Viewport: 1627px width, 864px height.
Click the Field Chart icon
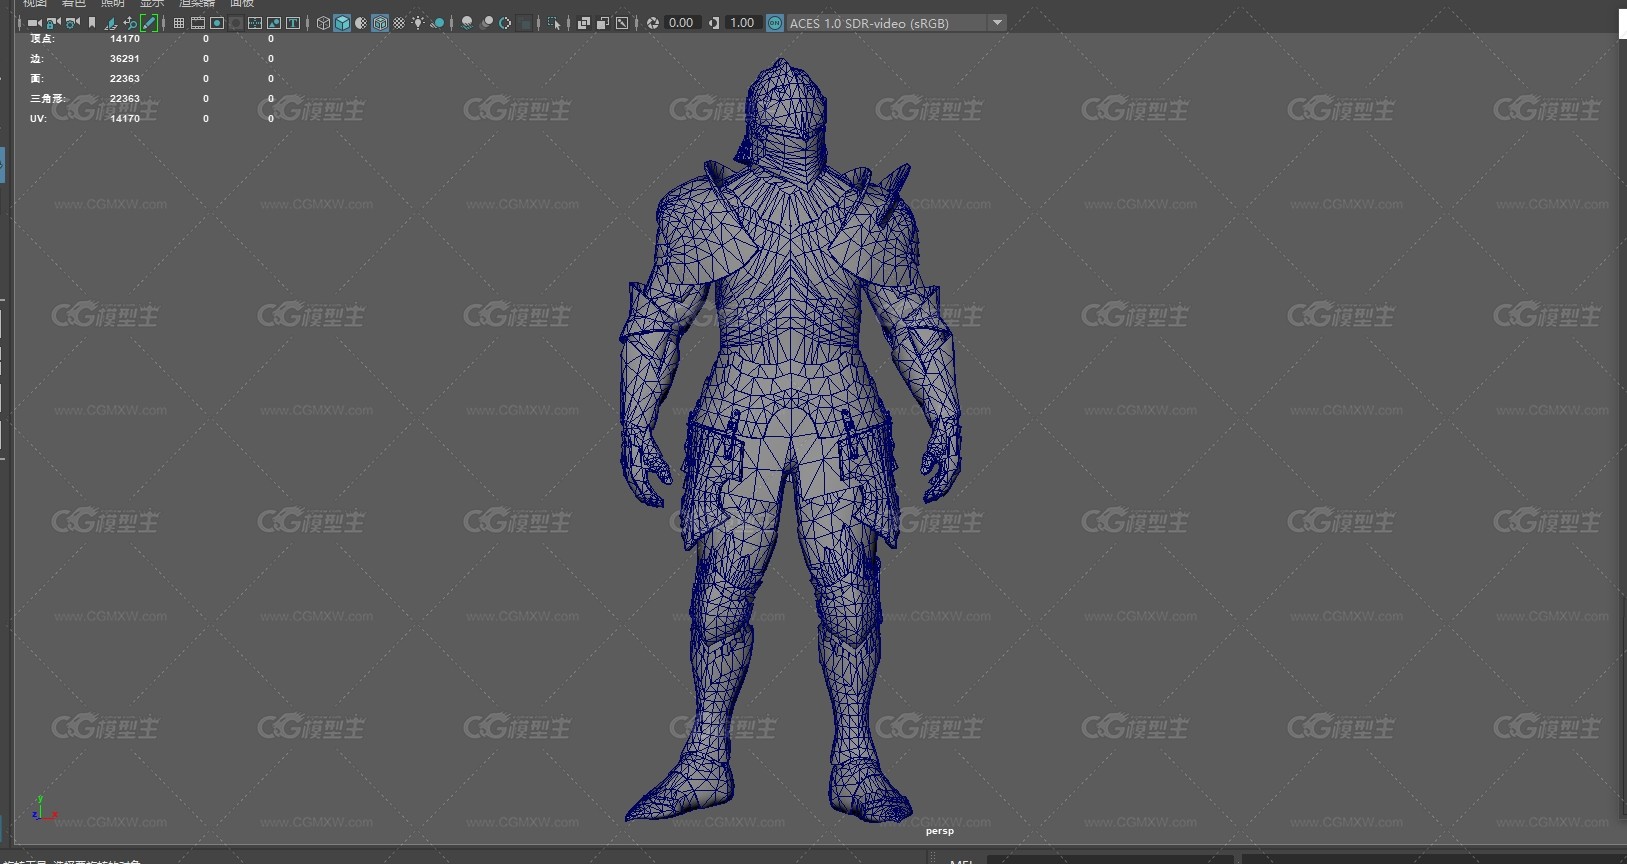point(255,23)
